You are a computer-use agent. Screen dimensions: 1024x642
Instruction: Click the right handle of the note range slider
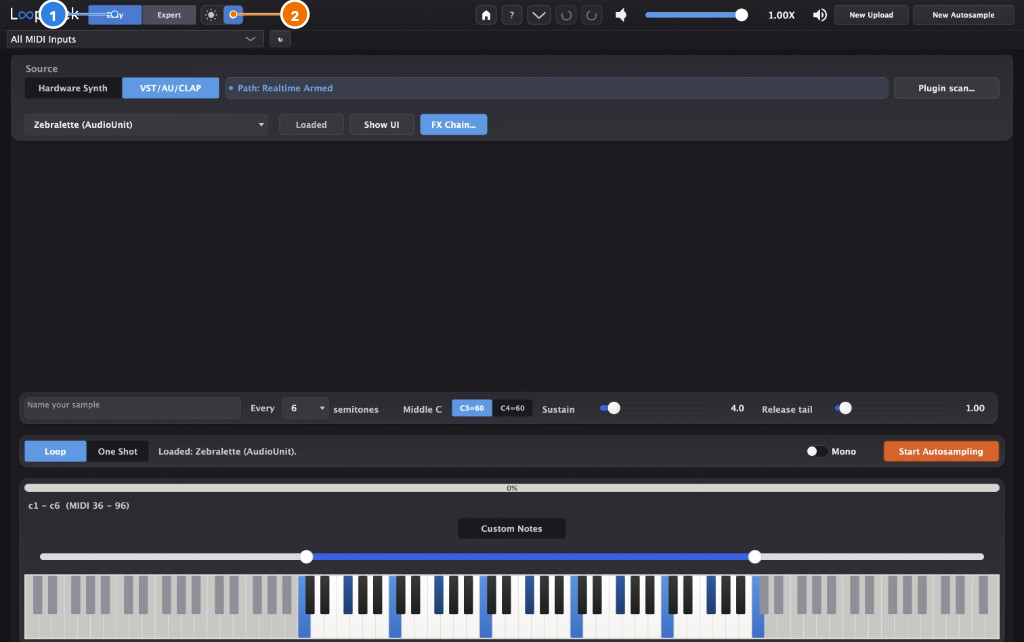[754, 556]
